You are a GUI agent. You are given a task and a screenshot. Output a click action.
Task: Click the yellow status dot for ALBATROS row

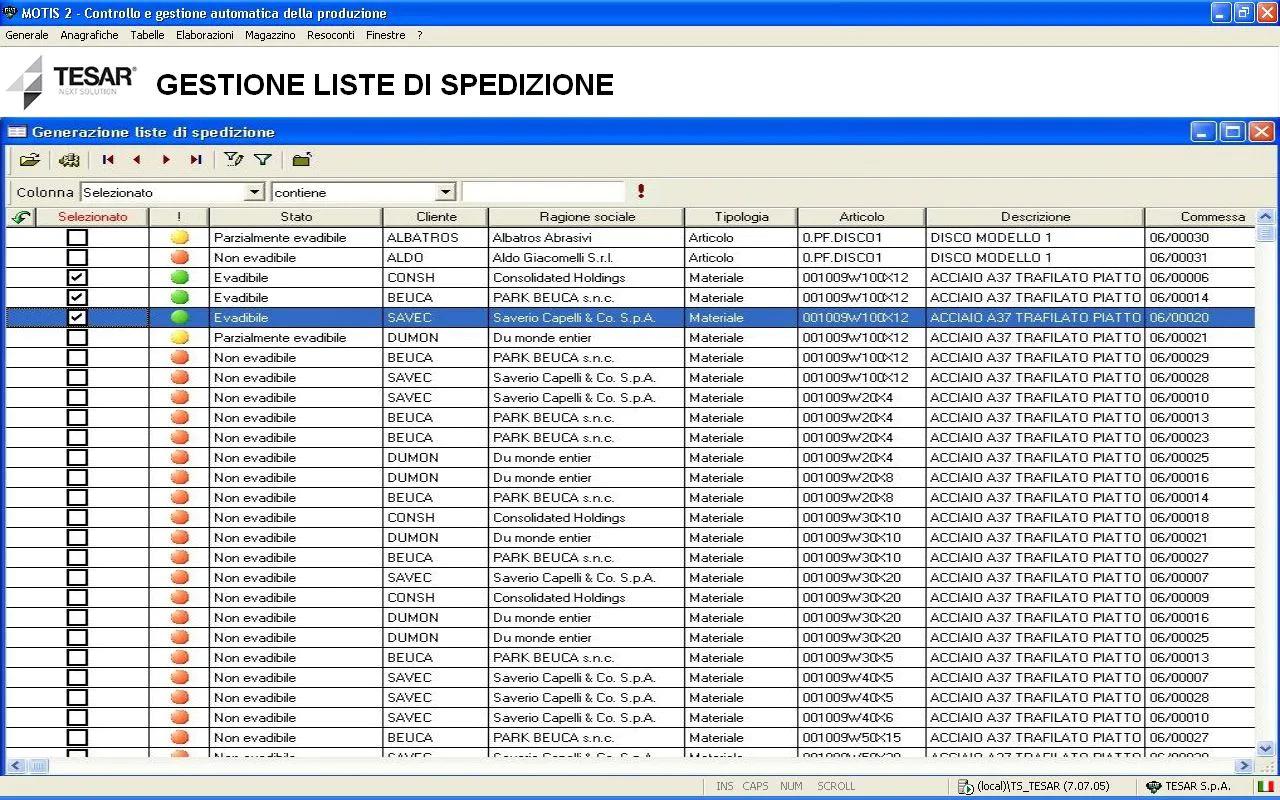coord(179,237)
